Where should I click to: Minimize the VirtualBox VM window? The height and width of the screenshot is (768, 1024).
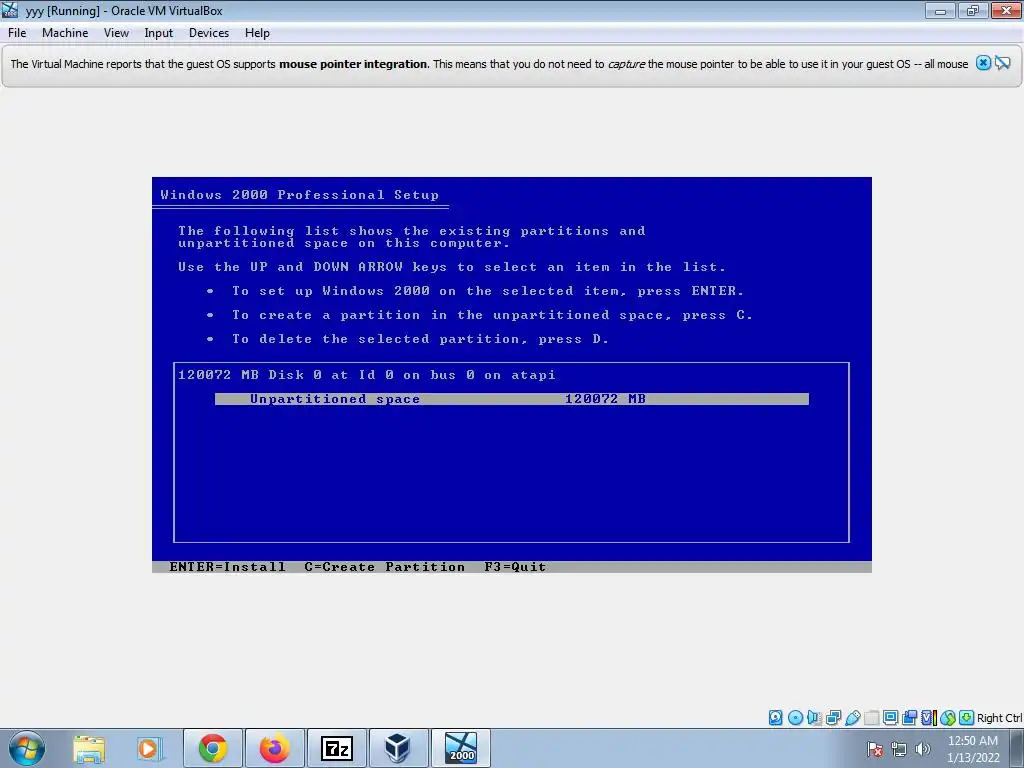(940, 10)
